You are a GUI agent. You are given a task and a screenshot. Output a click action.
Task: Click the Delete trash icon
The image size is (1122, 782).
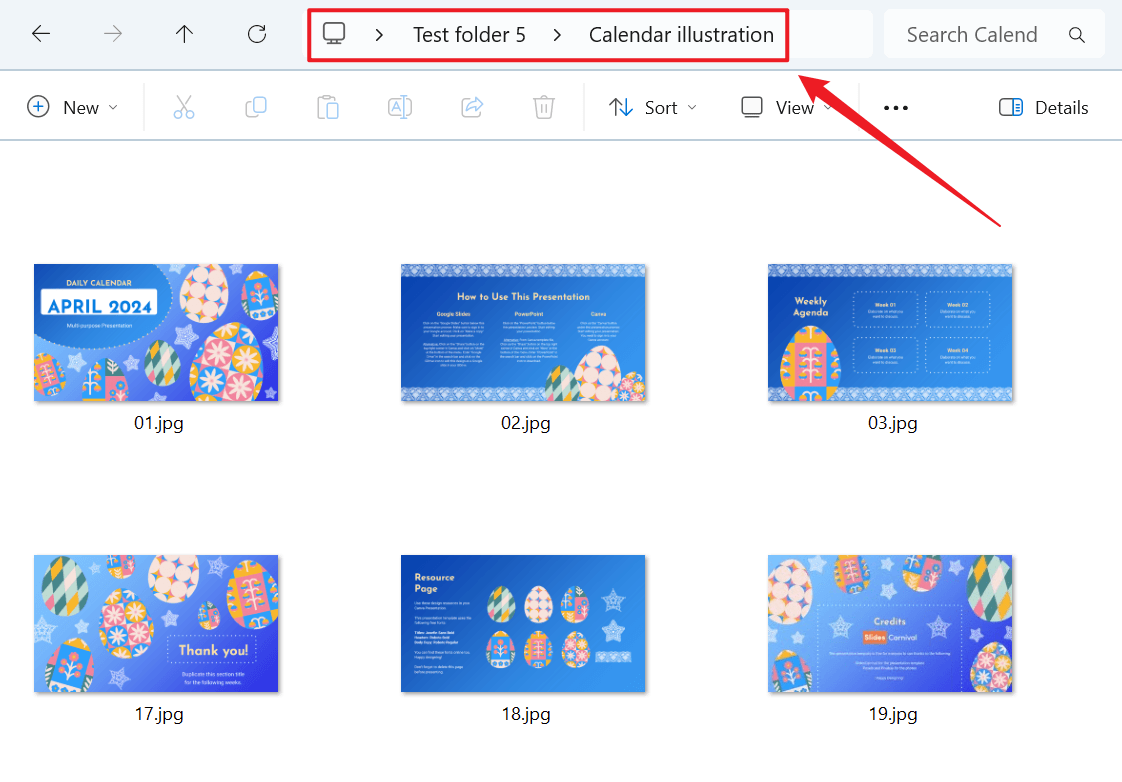(x=544, y=107)
